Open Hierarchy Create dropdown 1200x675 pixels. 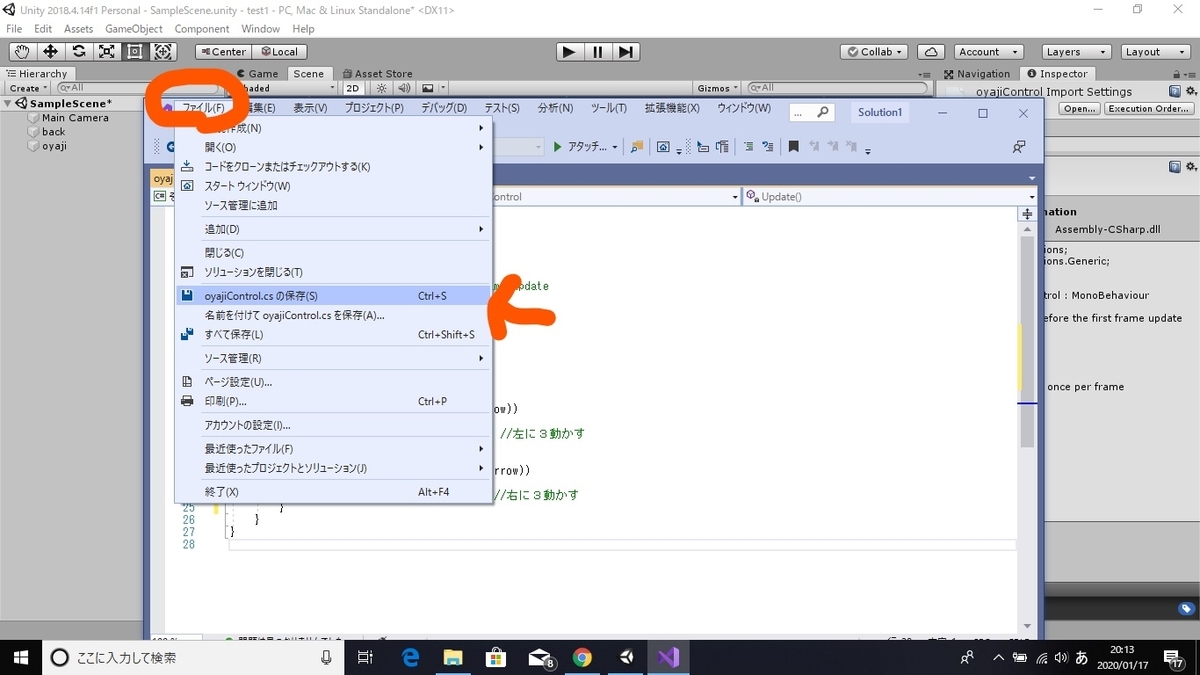point(27,88)
